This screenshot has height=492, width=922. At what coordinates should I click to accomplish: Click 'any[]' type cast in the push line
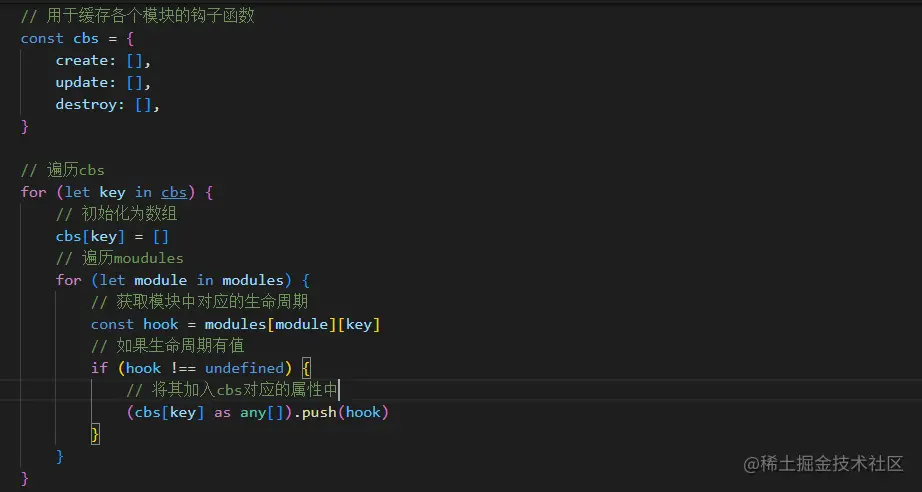tap(262, 412)
